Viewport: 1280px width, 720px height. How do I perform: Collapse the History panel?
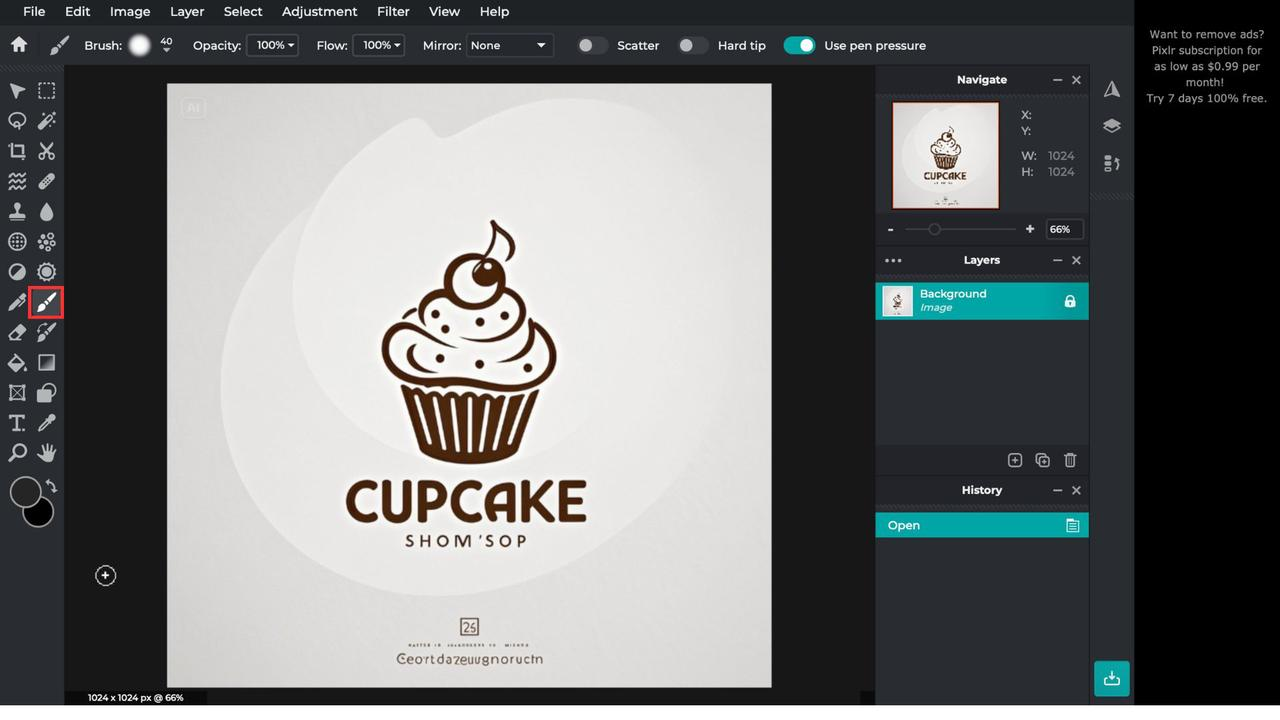tap(1057, 490)
